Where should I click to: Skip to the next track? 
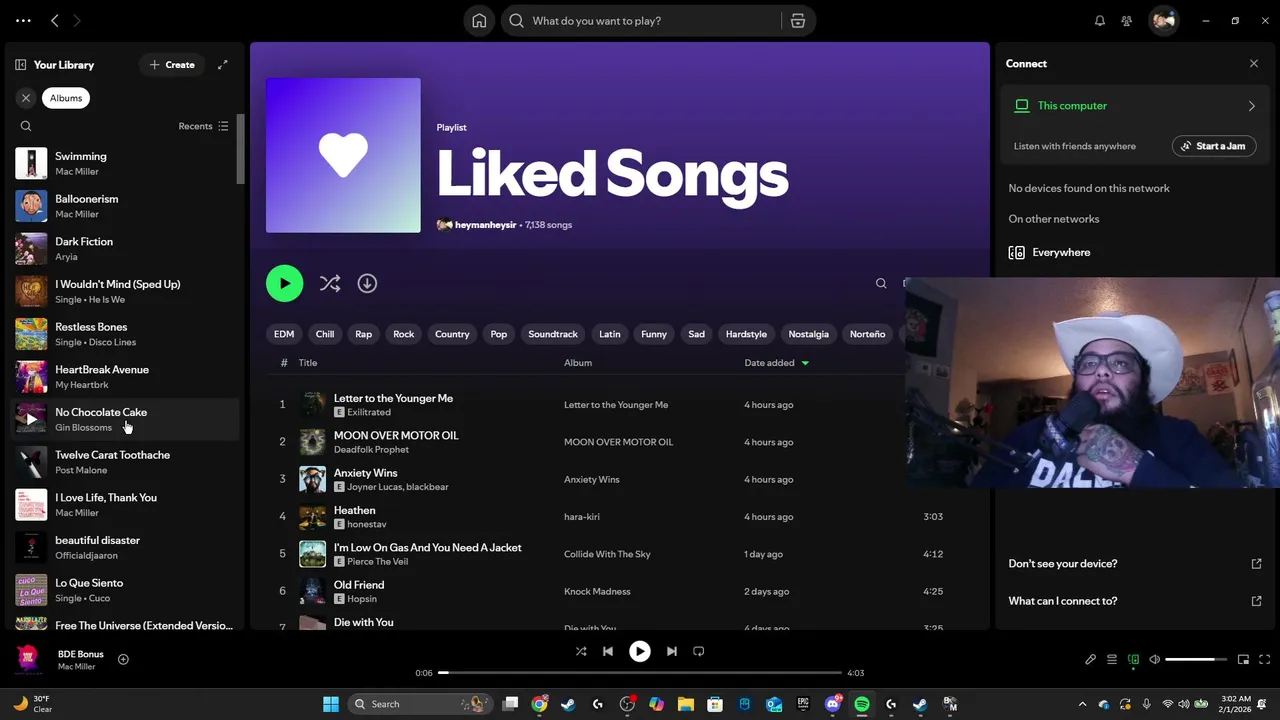click(672, 651)
